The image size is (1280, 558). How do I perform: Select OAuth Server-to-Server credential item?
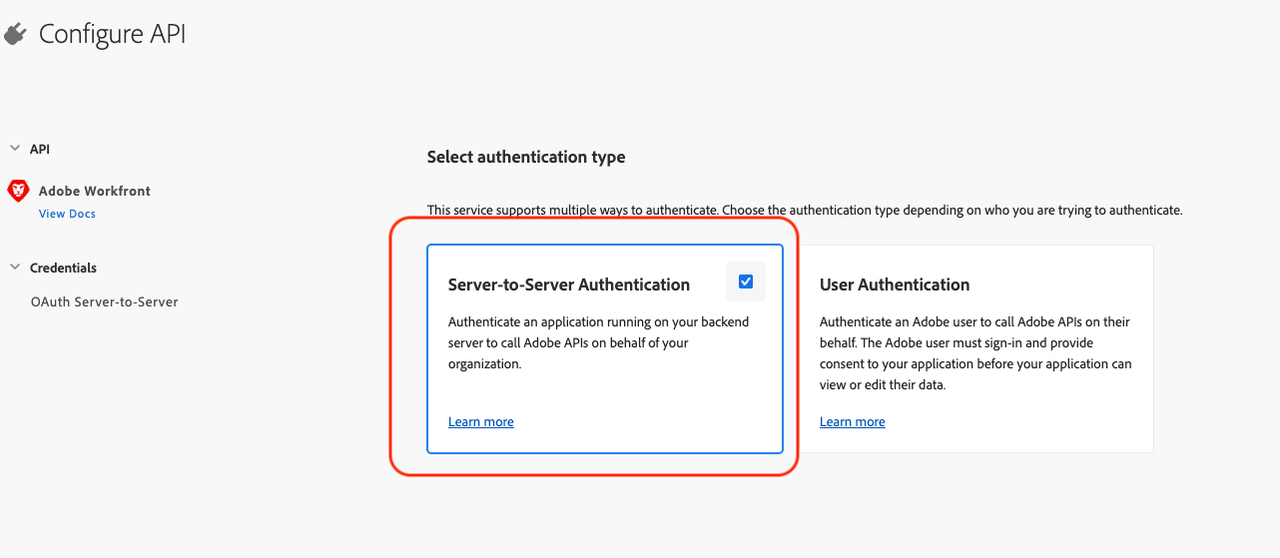coord(104,301)
